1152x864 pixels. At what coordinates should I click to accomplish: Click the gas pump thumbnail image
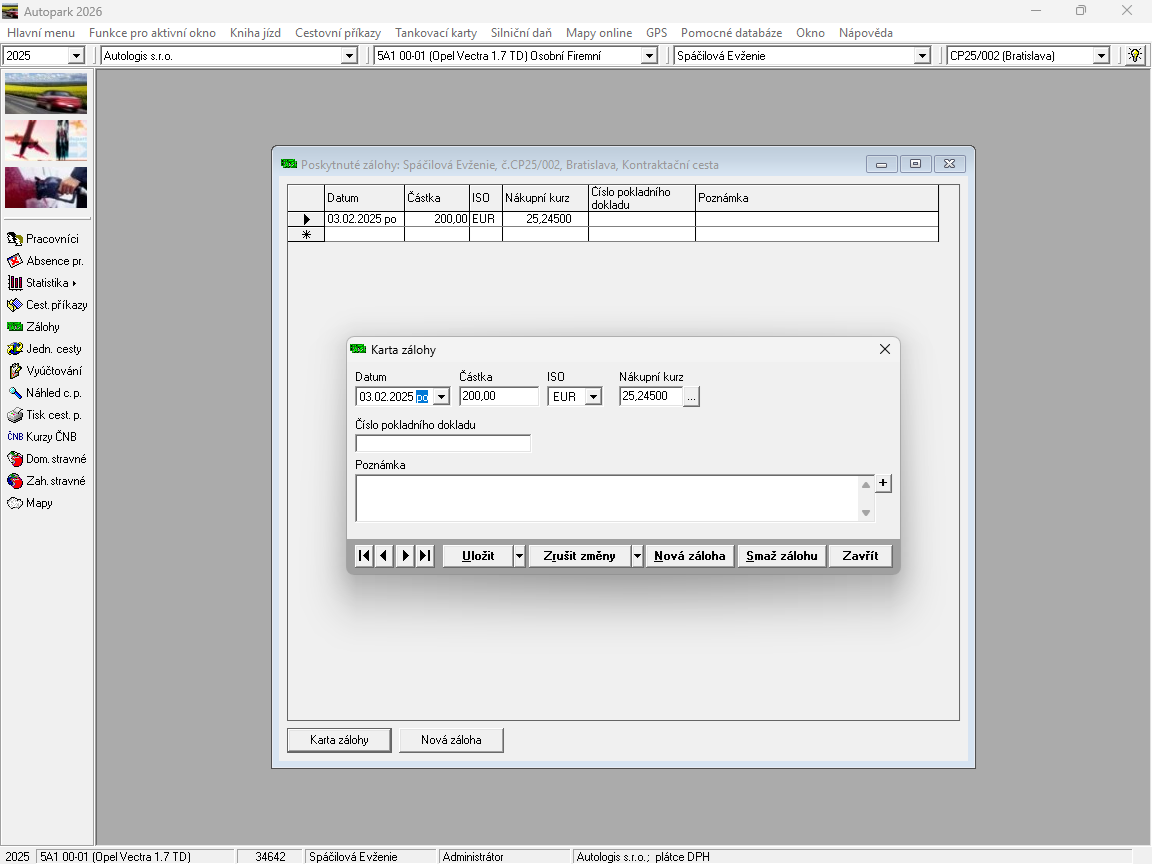coord(46,187)
